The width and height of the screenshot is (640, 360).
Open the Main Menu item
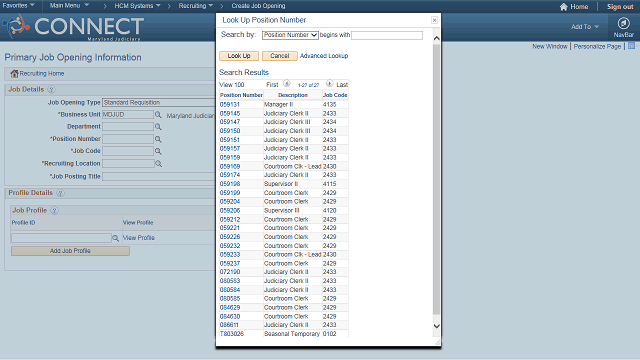pos(69,6)
